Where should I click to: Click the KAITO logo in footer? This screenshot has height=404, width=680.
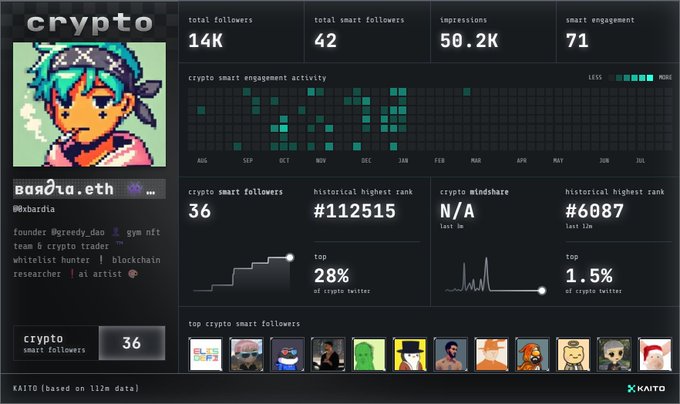(646, 388)
